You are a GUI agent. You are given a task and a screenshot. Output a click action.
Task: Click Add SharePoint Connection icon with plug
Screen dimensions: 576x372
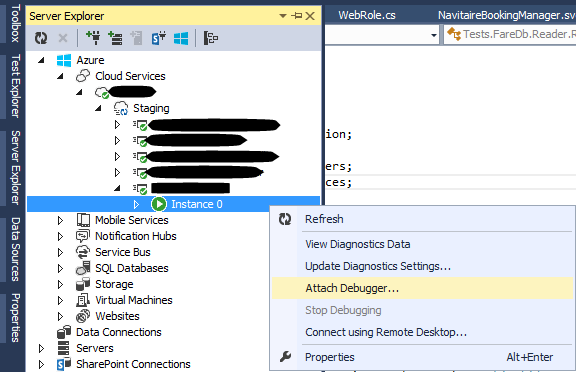(159, 38)
